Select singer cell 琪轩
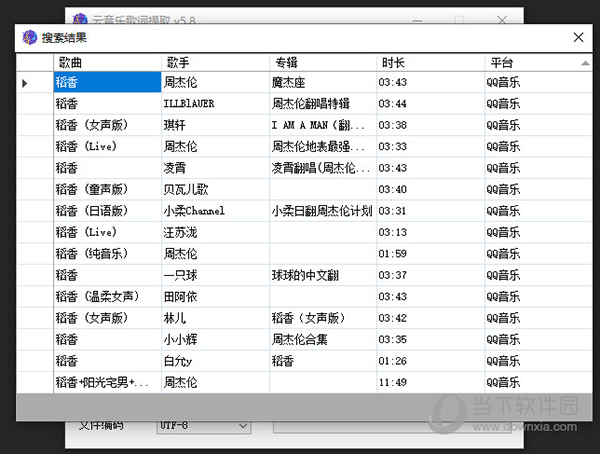 point(215,125)
